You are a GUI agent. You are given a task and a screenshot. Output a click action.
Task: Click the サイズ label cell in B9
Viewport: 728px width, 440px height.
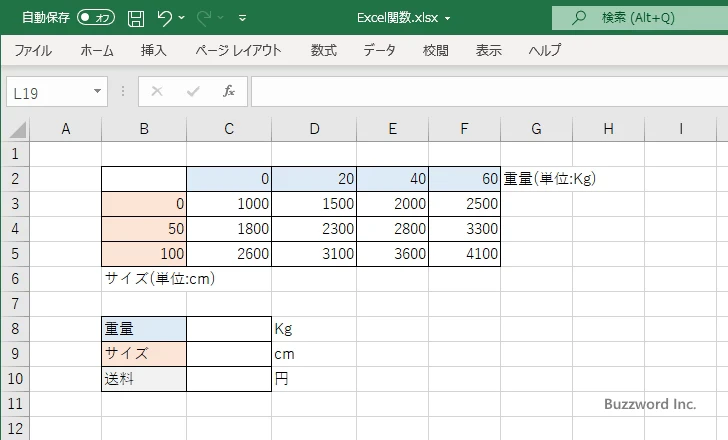[x=144, y=354]
